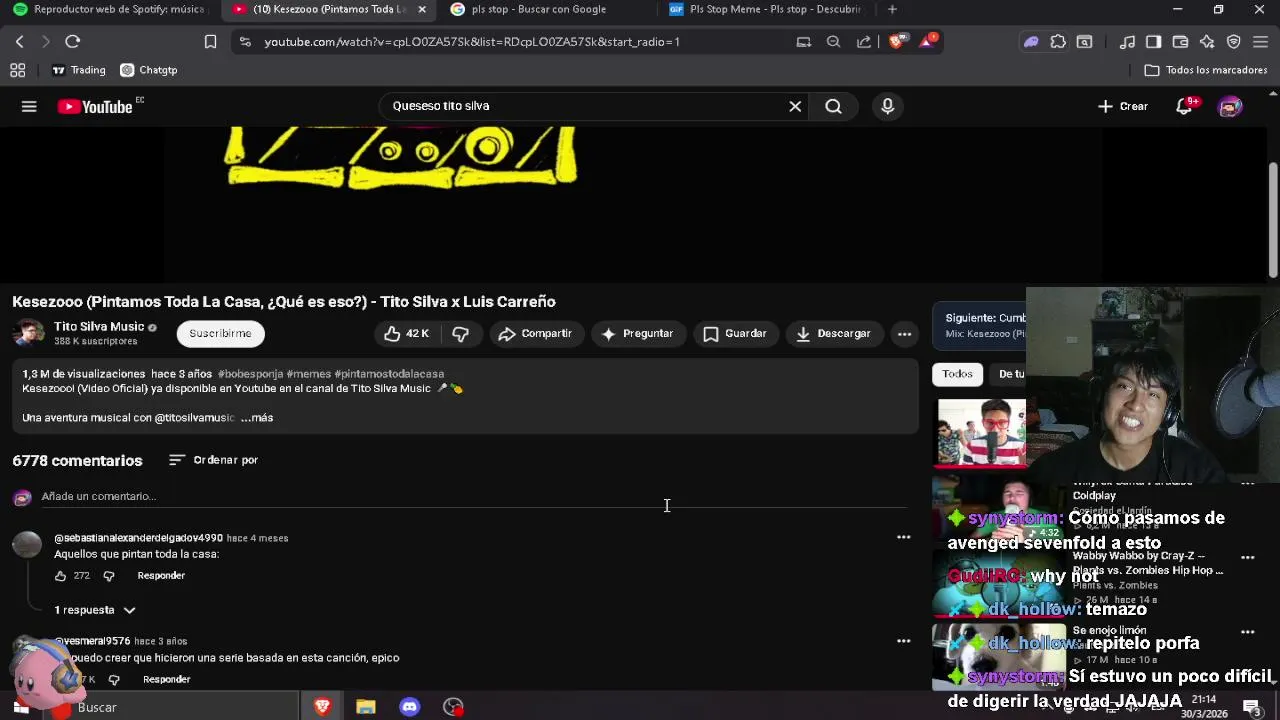Go to the YouTube home logo
This screenshot has height=720, width=1280.
(x=95, y=107)
